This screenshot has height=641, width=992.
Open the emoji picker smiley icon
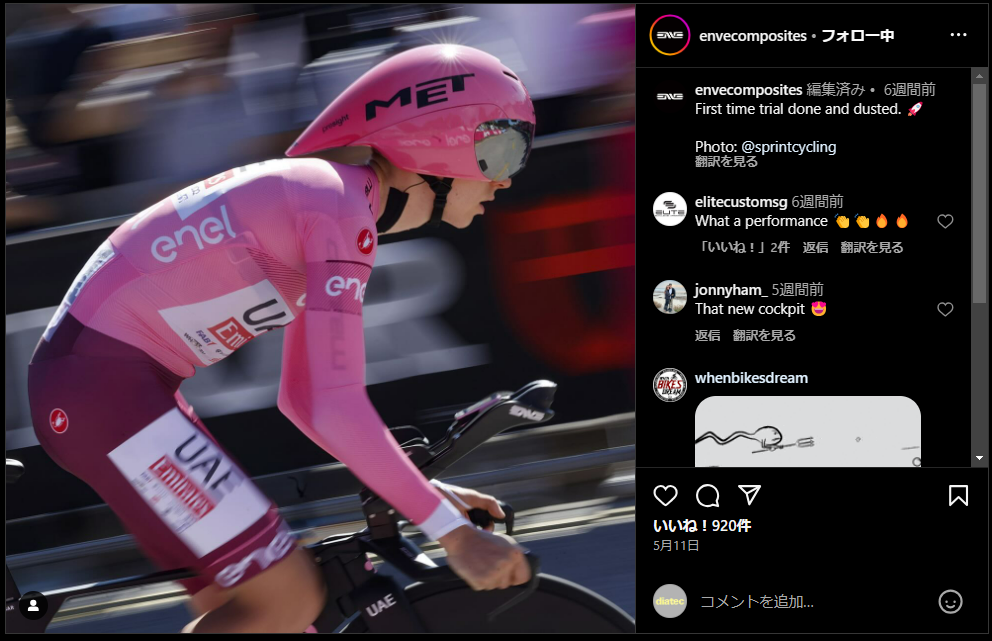tap(950, 601)
